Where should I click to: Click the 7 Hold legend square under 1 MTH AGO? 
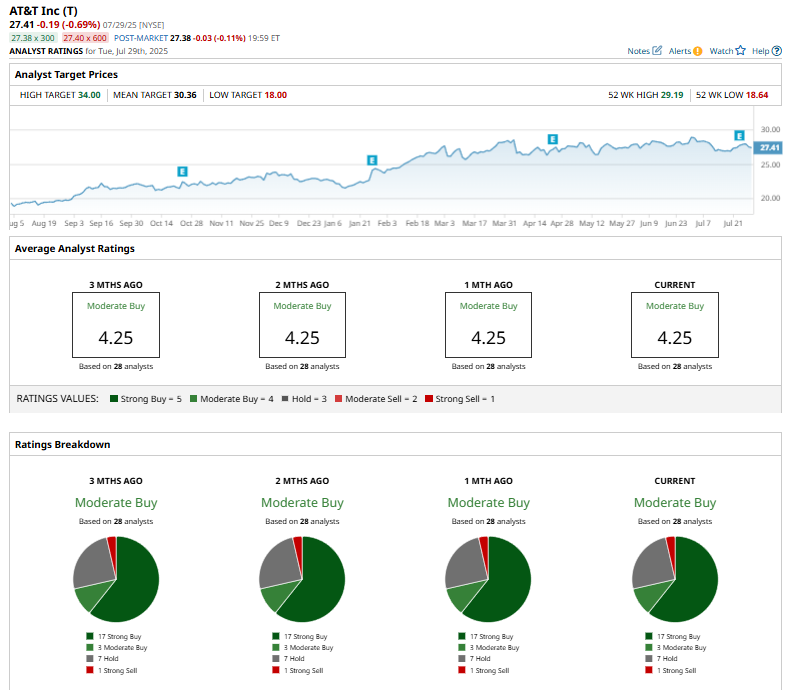pyautogui.click(x=462, y=659)
